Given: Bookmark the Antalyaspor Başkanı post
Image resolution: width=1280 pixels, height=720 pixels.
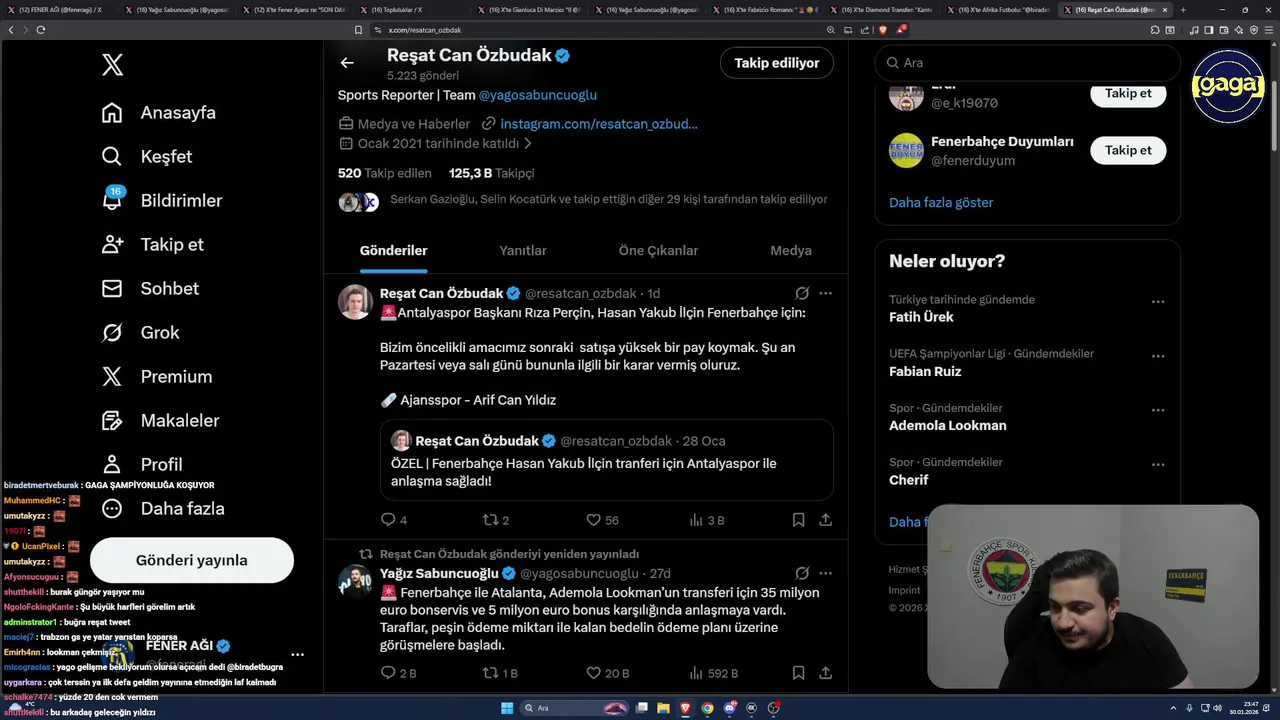Looking at the screenshot, I should [x=798, y=520].
